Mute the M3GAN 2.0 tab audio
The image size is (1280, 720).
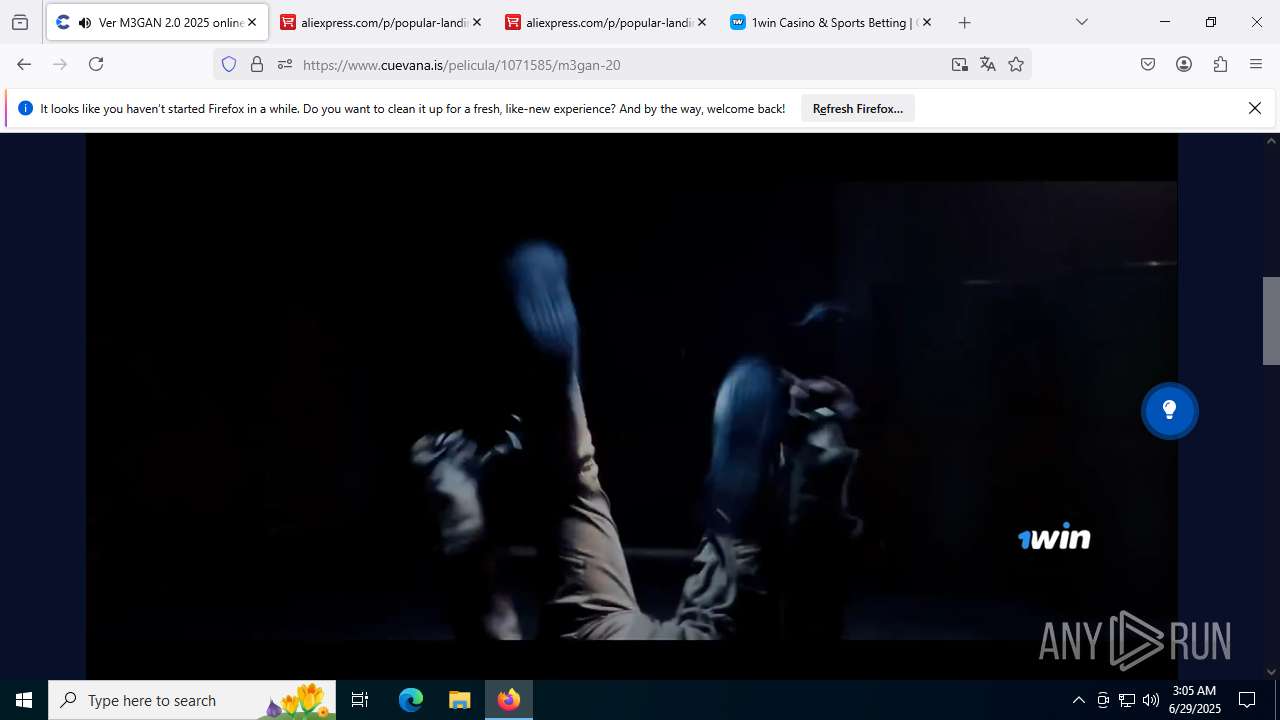[84, 22]
